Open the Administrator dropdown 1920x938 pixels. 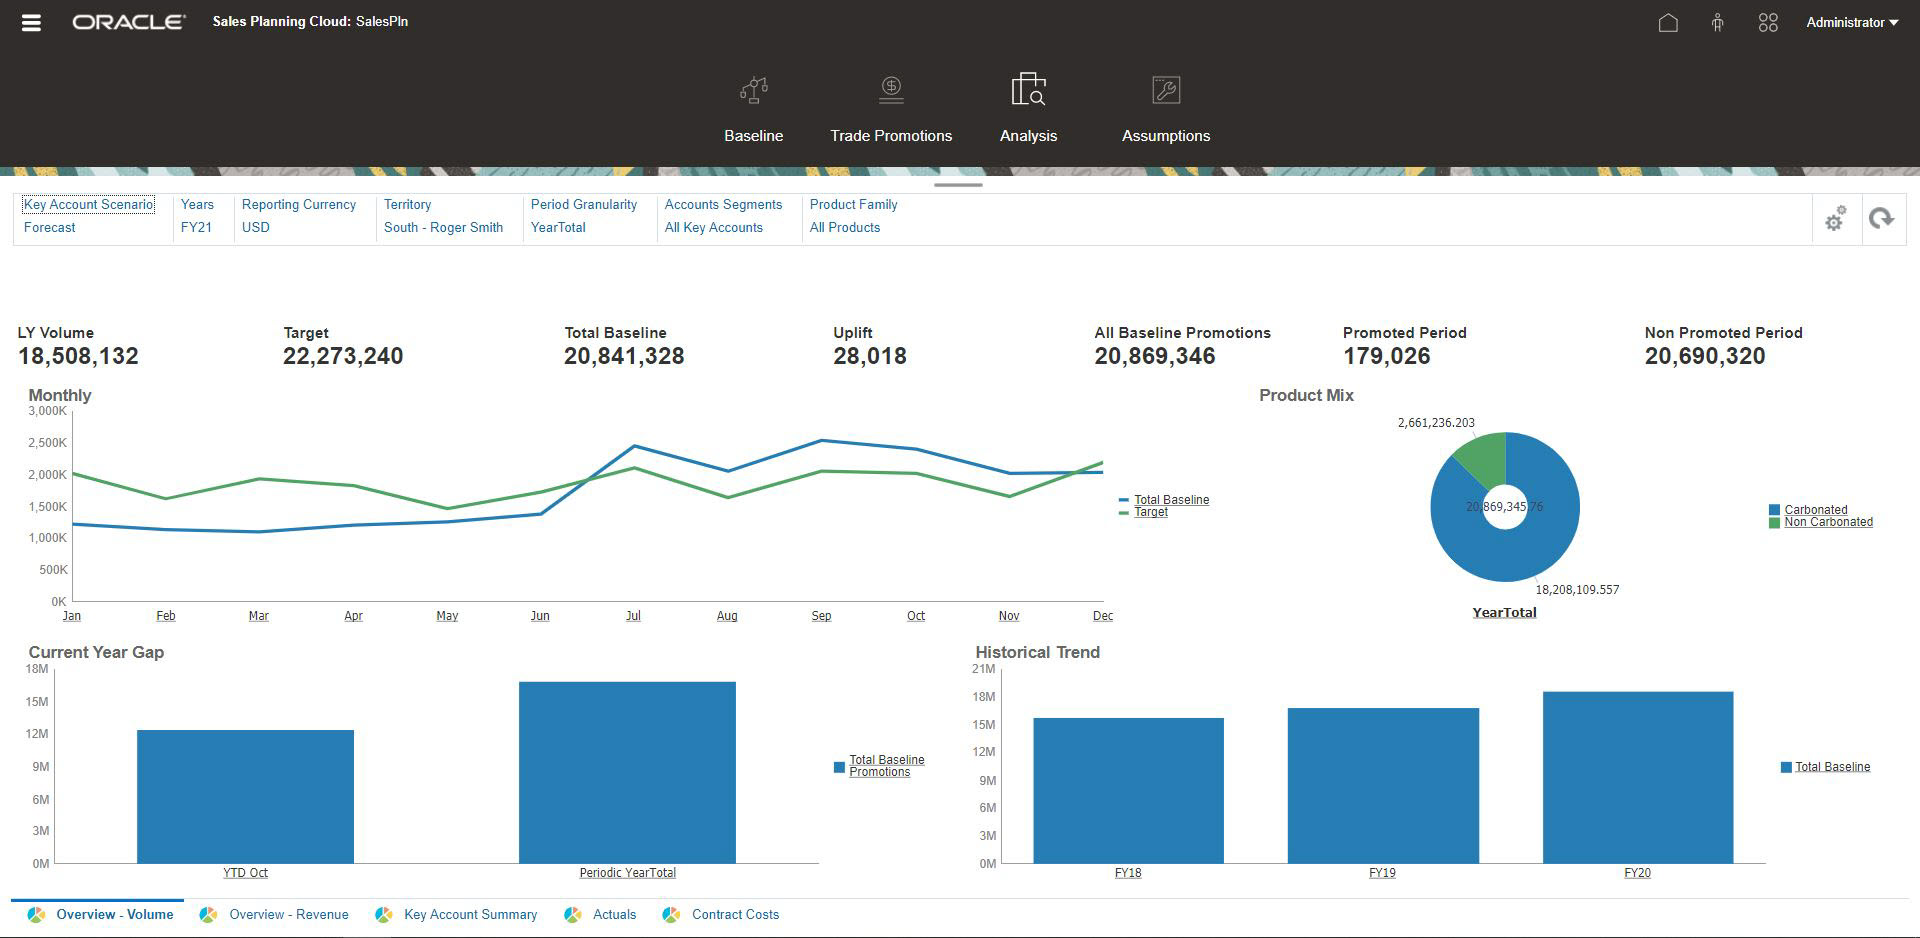click(x=1851, y=21)
